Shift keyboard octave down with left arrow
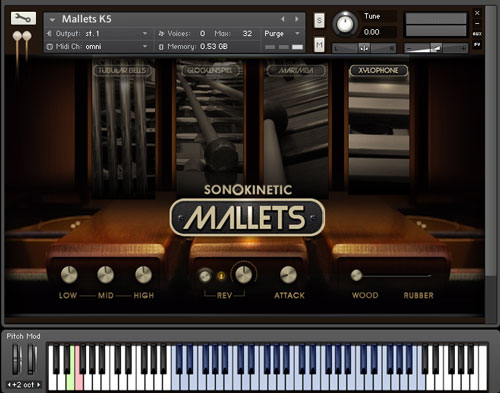This screenshot has width=500, height=393. tap(9, 385)
